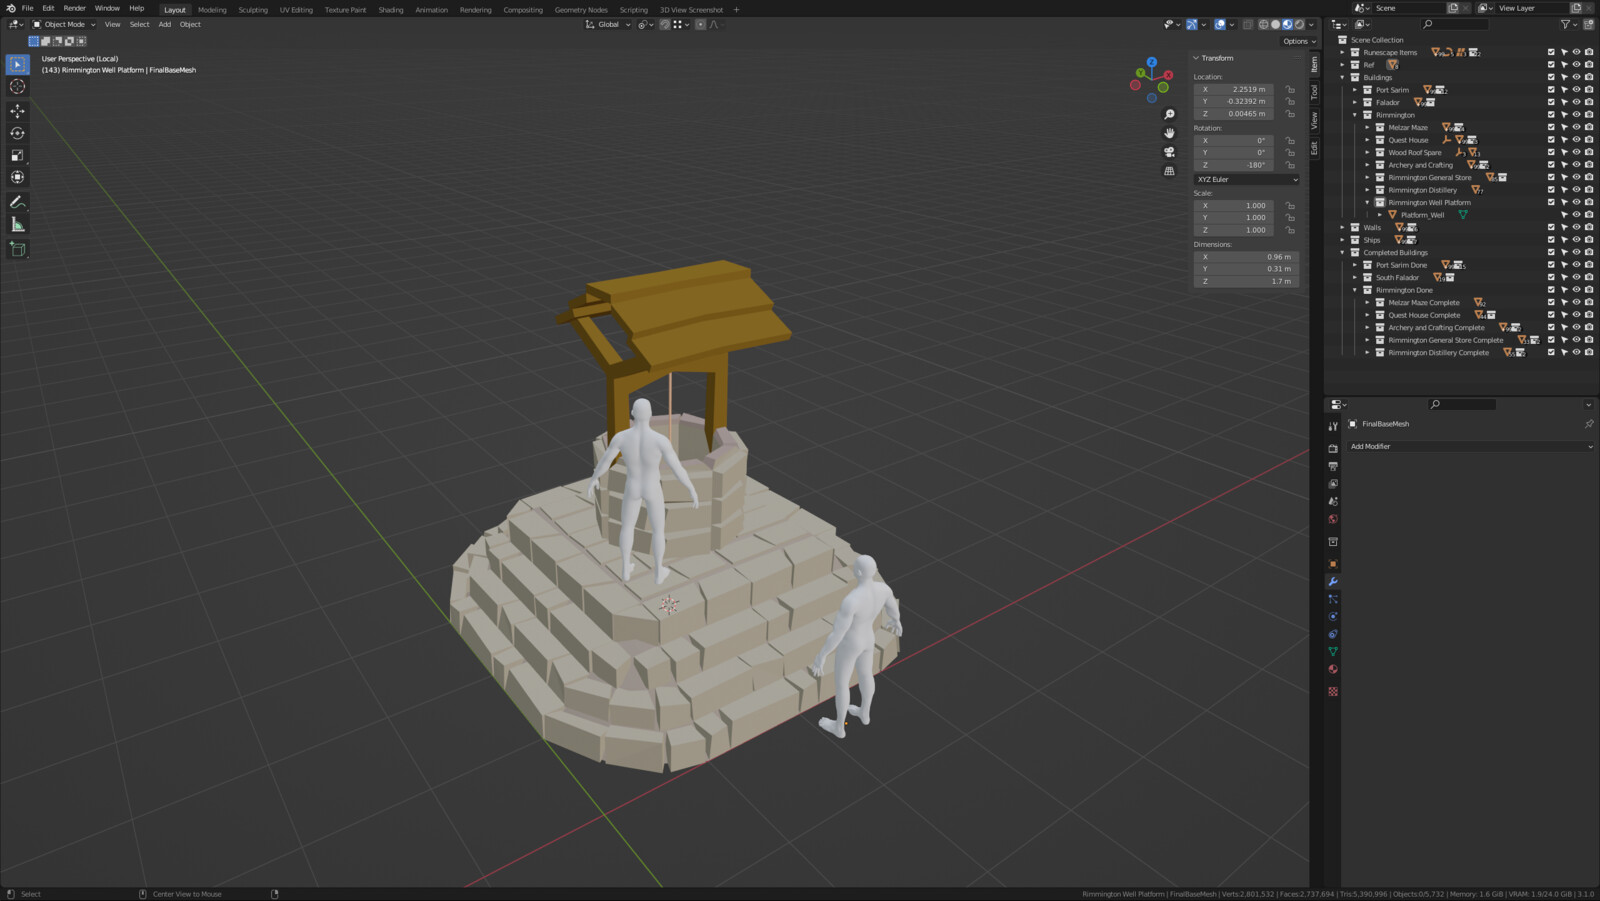Open the World properties tab

tap(1333, 519)
